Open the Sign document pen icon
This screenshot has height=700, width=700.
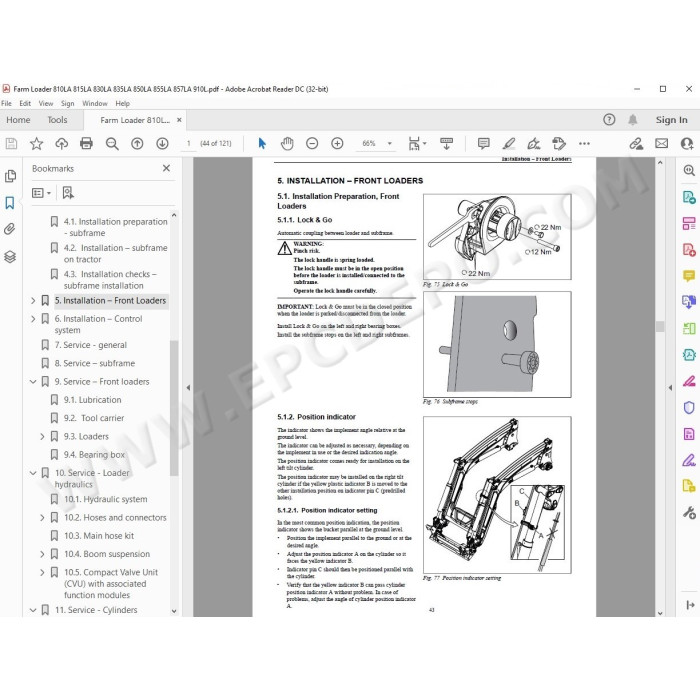[533, 143]
